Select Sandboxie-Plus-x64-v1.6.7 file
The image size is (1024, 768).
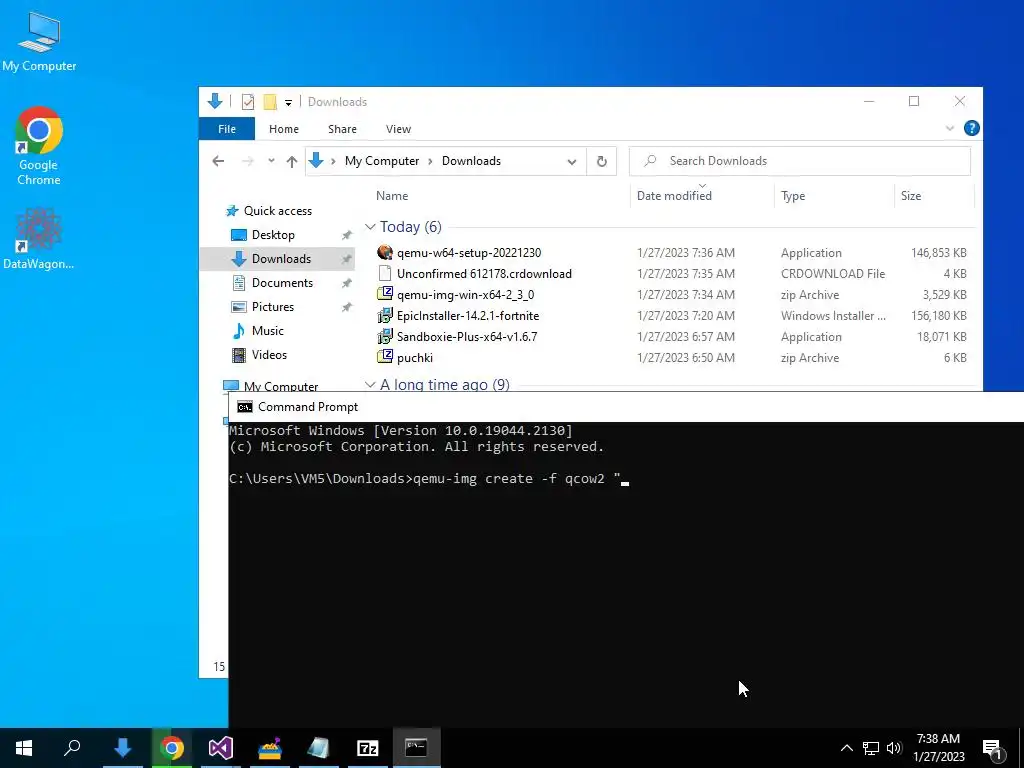click(x=467, y=336)
